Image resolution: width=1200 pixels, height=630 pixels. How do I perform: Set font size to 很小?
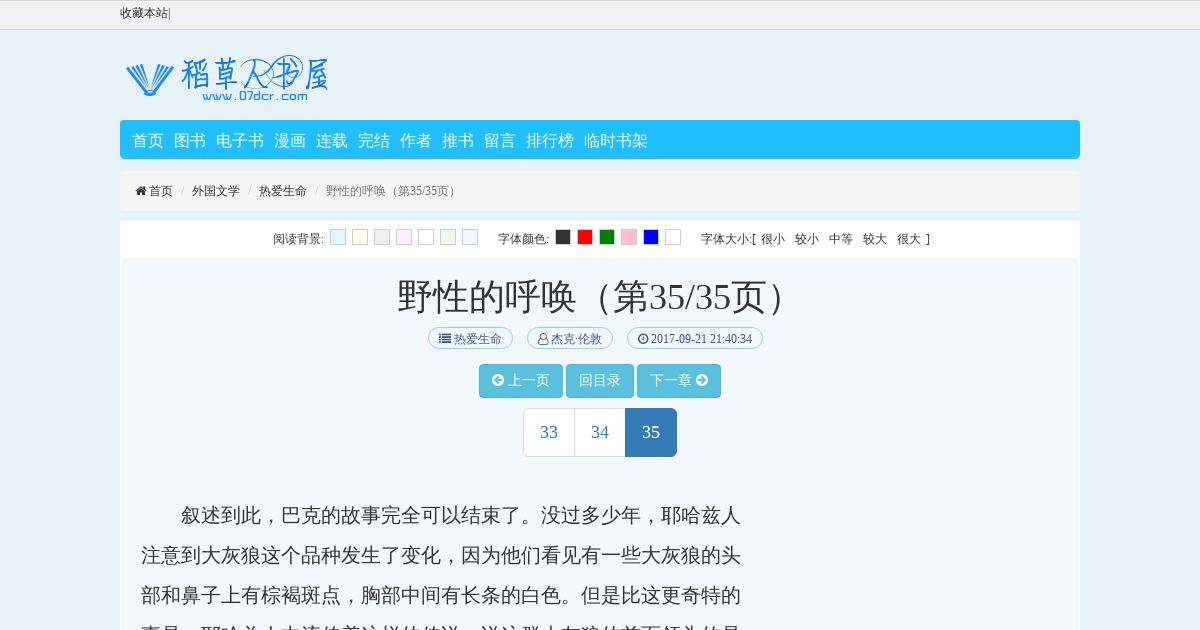click(x=773, y=239)
